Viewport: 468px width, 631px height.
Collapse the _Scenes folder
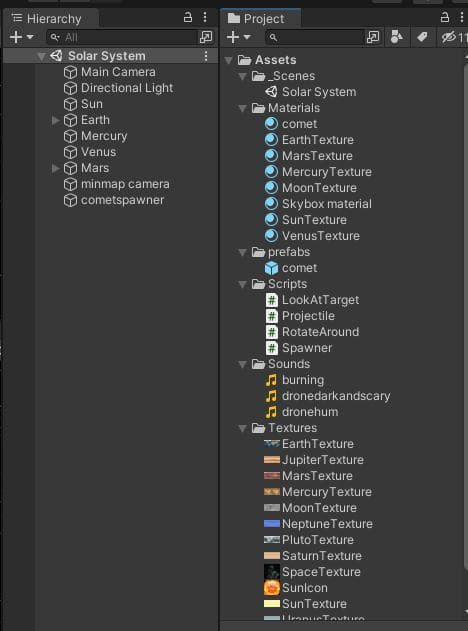(242, 76)
